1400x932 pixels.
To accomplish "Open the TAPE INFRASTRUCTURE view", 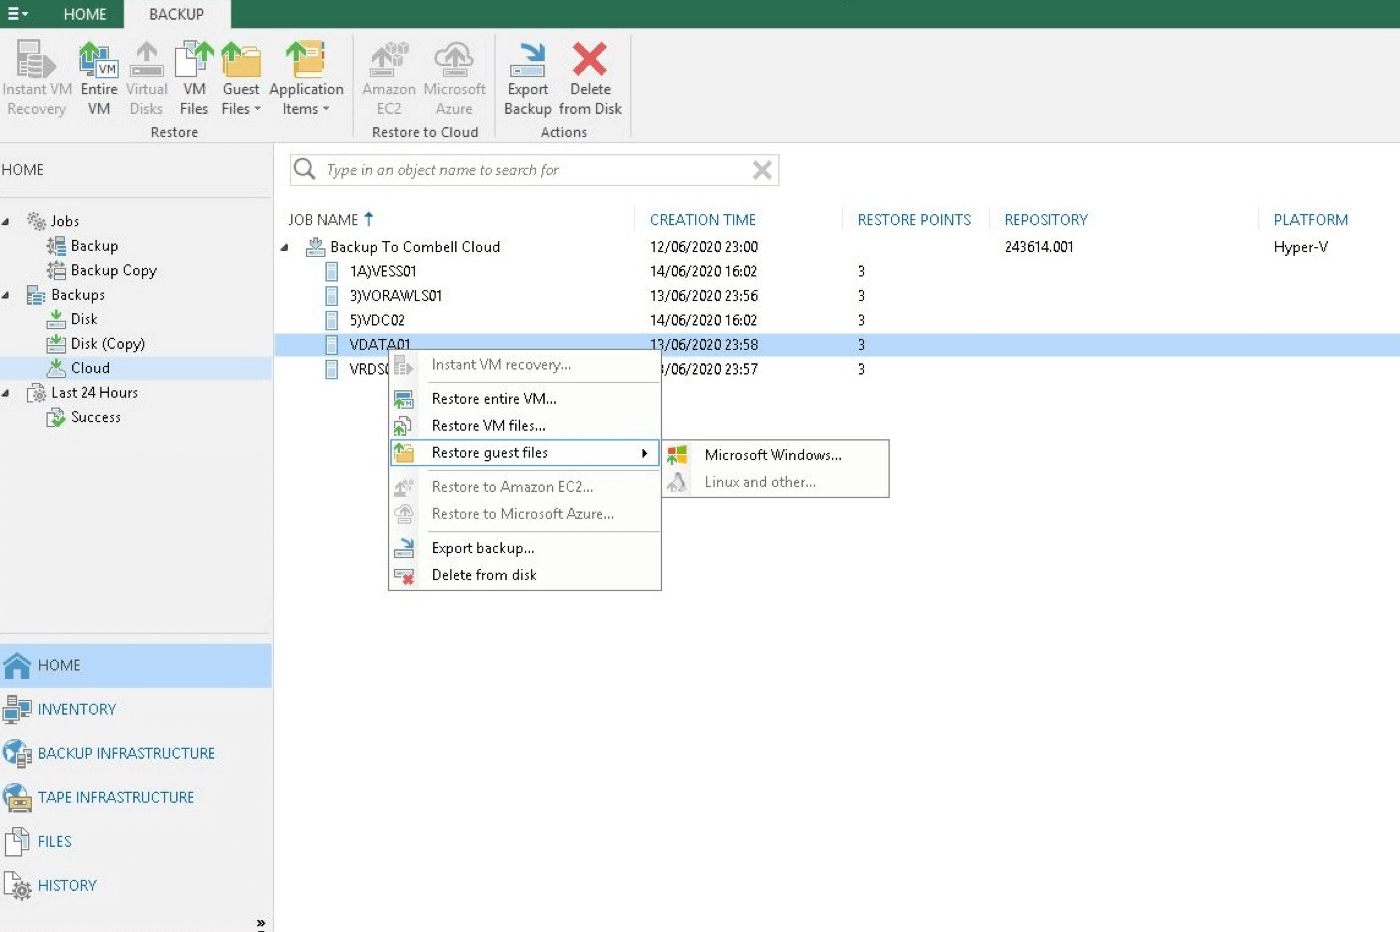I will [x=136, y=797].
